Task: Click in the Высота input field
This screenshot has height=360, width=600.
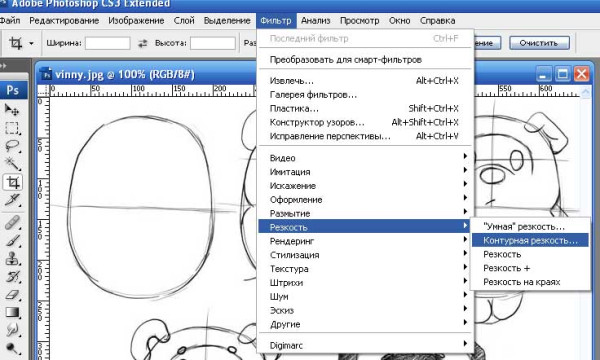Action: pyautogui.click(x=213, y=43)
